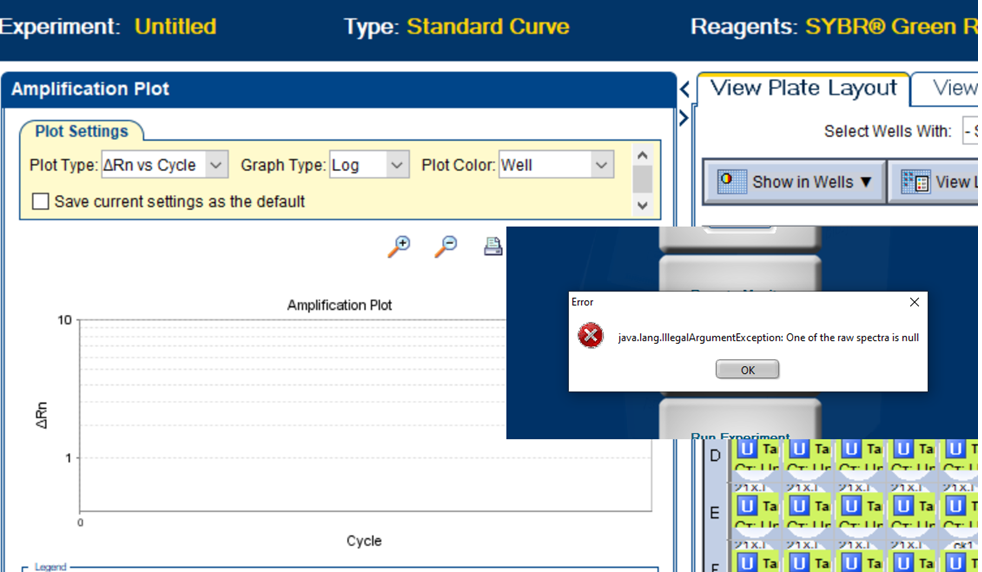The width and height of the screenshot is (982, 572).
Task: Click the experiment name Untitled
Action: (x=175, y=26)
